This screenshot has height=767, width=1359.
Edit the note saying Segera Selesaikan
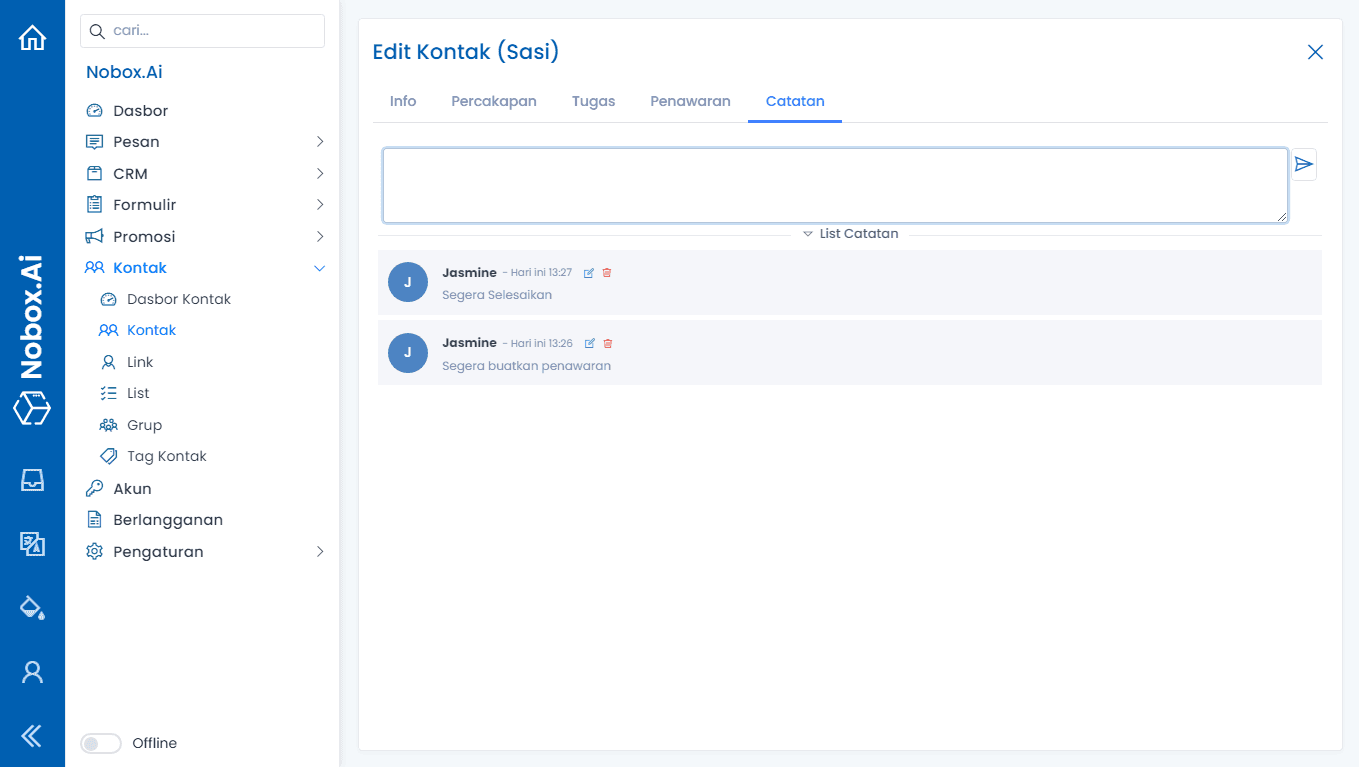pyautogui.click(x=589, y=272)
